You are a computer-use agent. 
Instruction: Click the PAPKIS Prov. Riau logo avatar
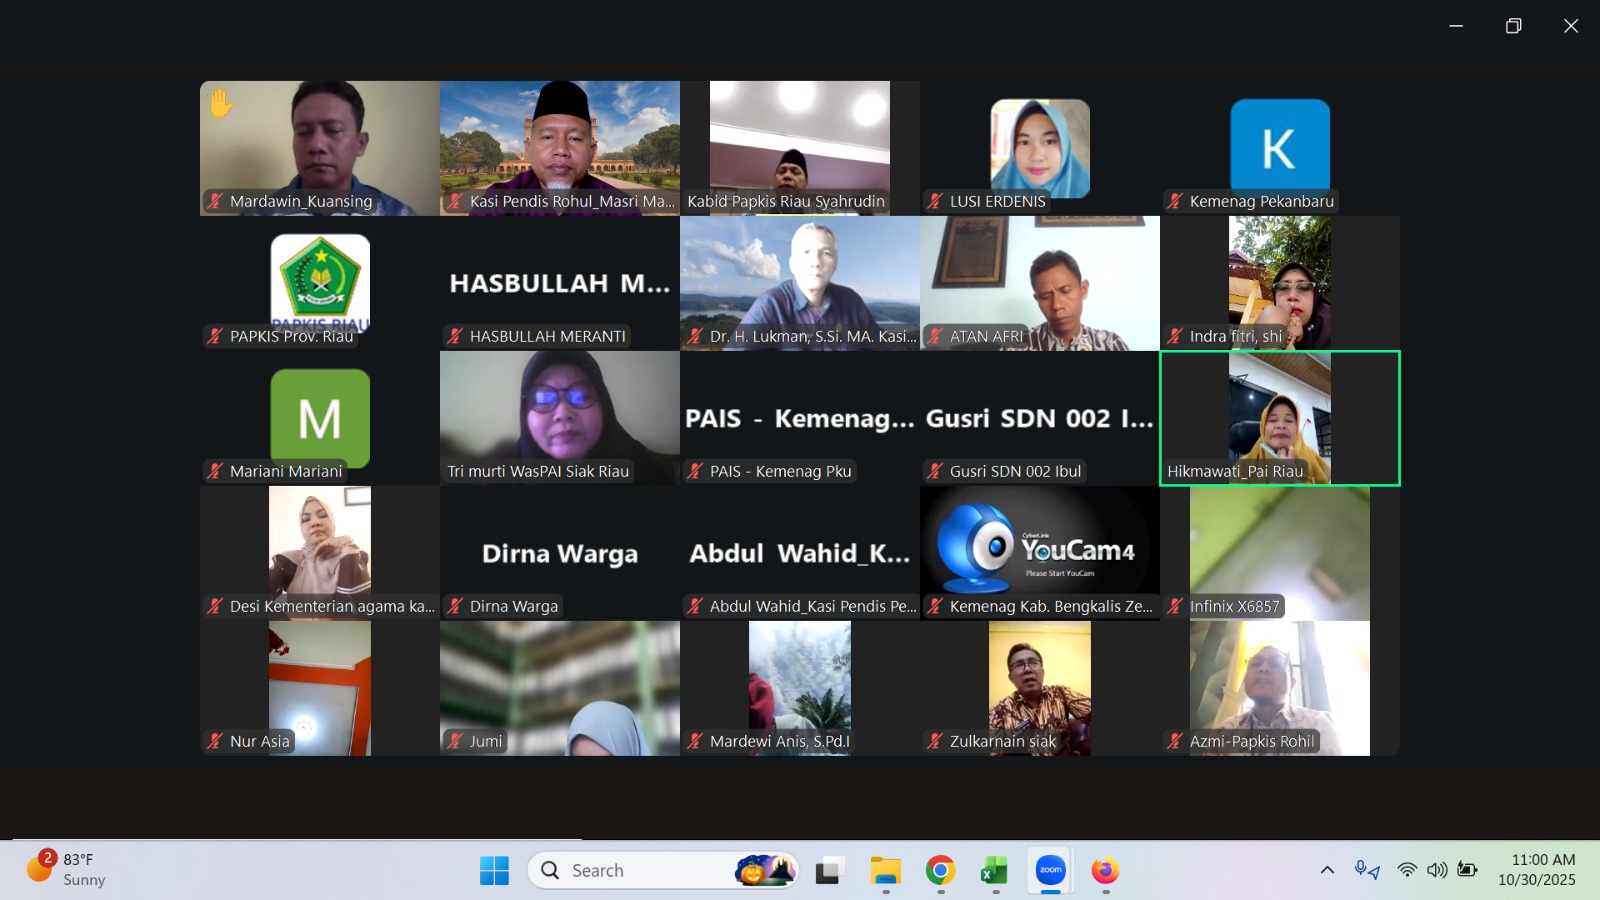[x=320, y=280]
